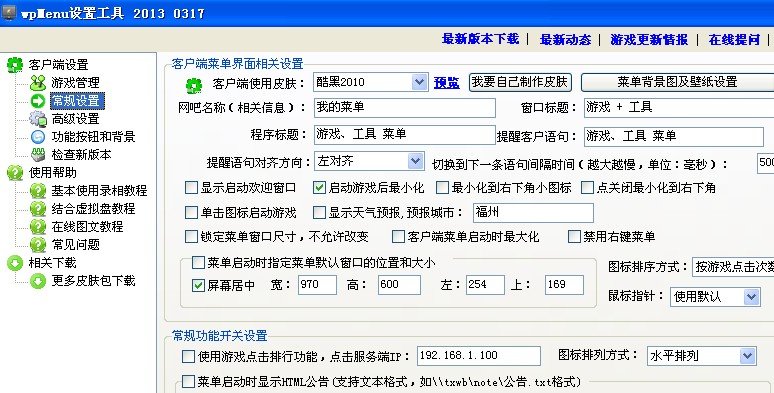Click the icon beside 更多皮肤包下载
The height and width of the screenshot is (393, 774).
click(x=38, y=280)
